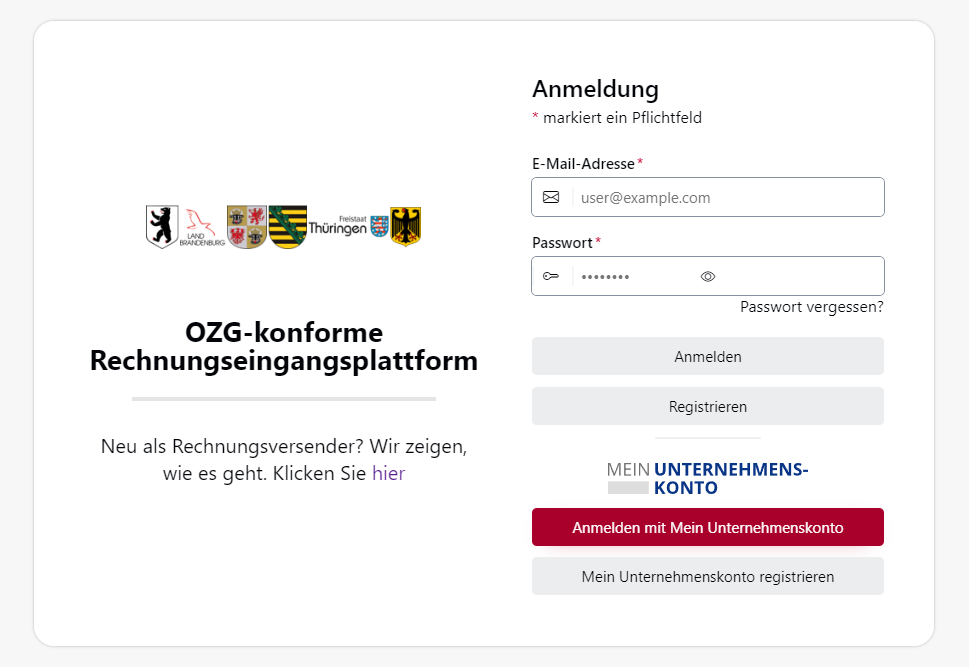This screenshot has height=667, width=969.
Task: Select the Land Brandenburg eagle logo
Action: (200, 225)
